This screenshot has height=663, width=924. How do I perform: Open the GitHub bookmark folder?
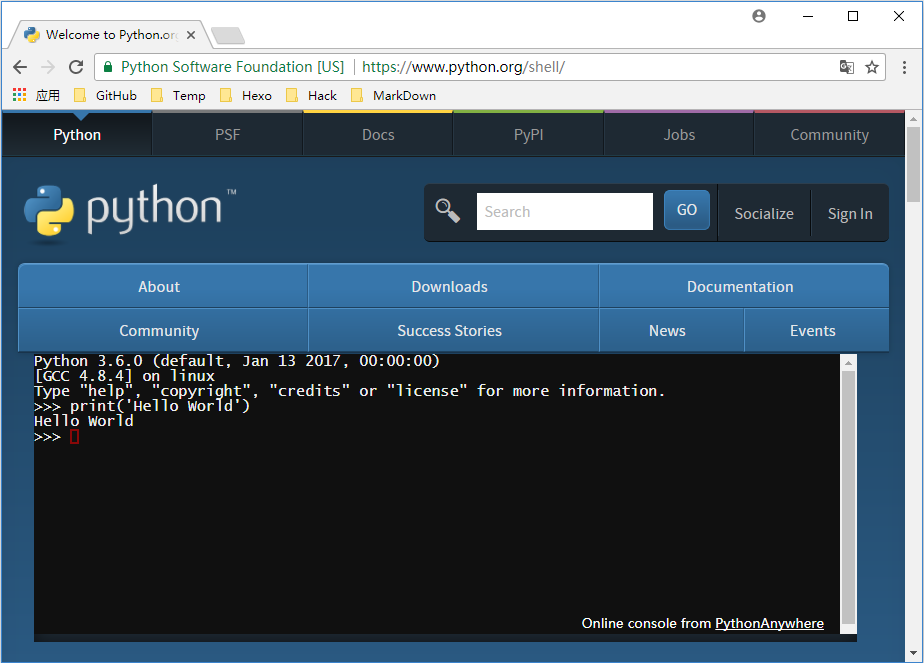[105, 95]
